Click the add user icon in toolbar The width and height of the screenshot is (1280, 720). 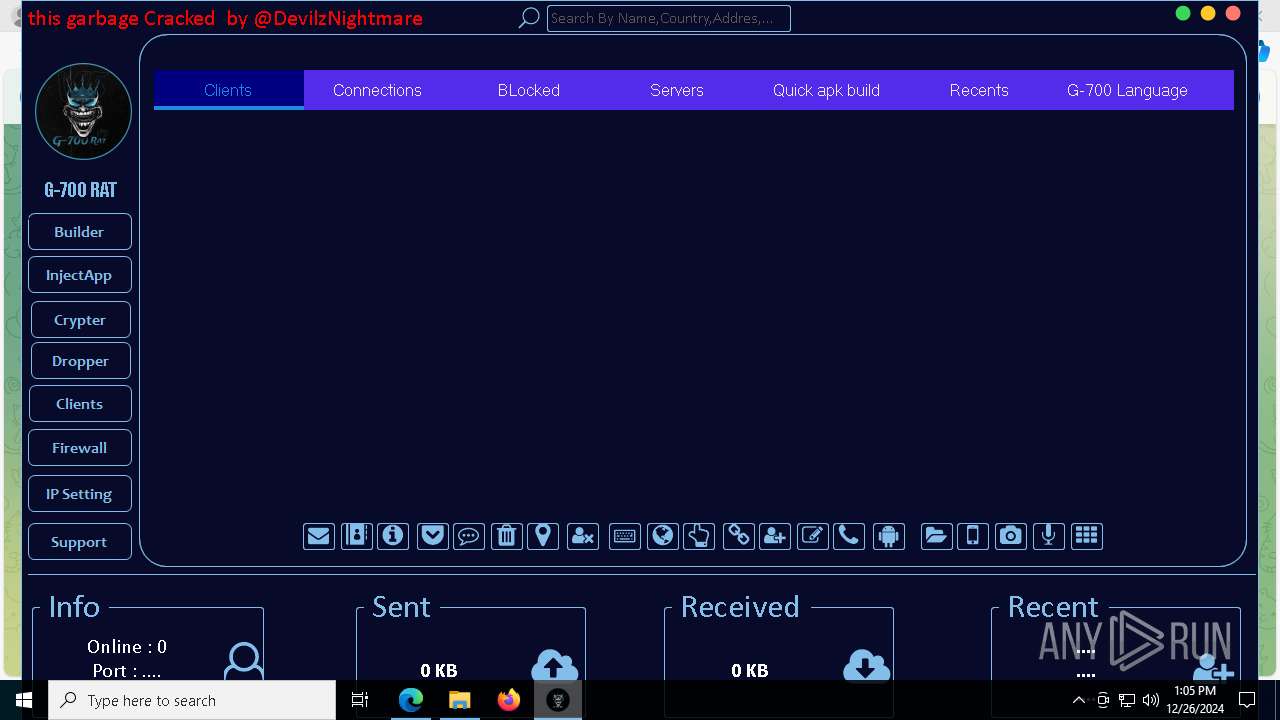[x=775, y=536]
